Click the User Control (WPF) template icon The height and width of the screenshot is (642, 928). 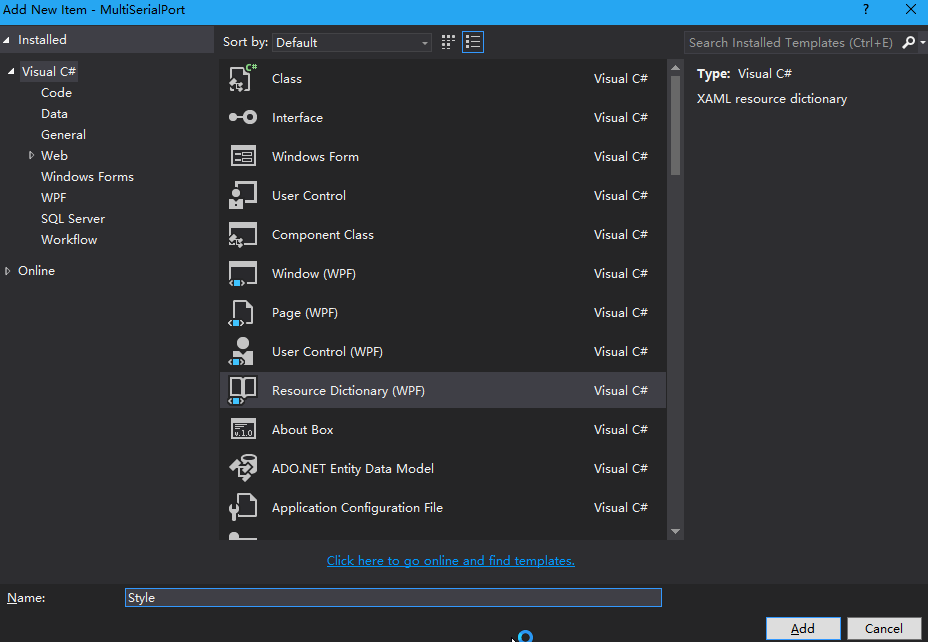tap(241, 351)
